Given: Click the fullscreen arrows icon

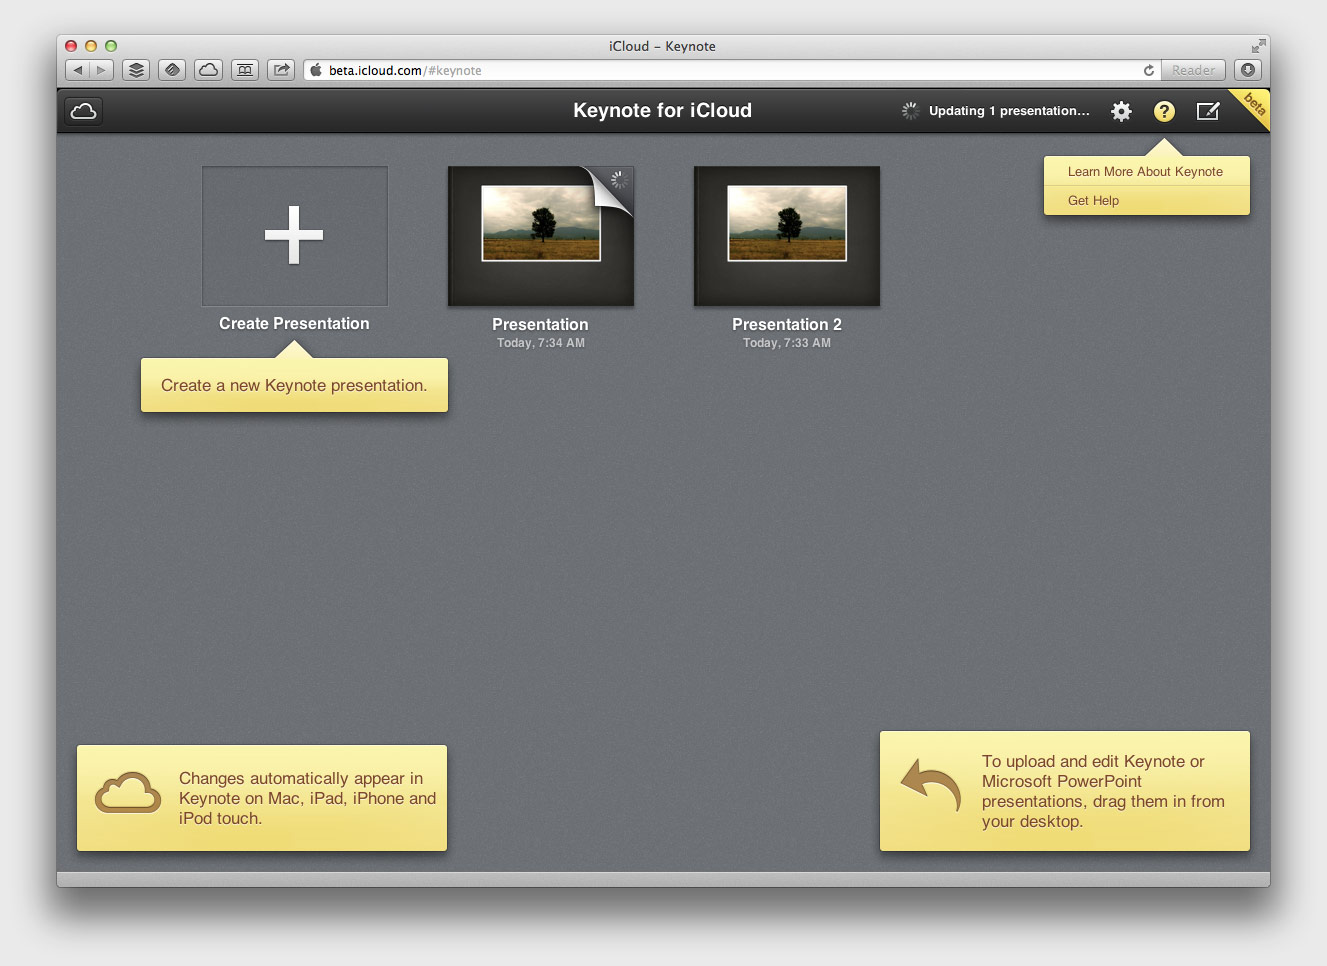Looking at the screenshot, I should (1258, 46).
